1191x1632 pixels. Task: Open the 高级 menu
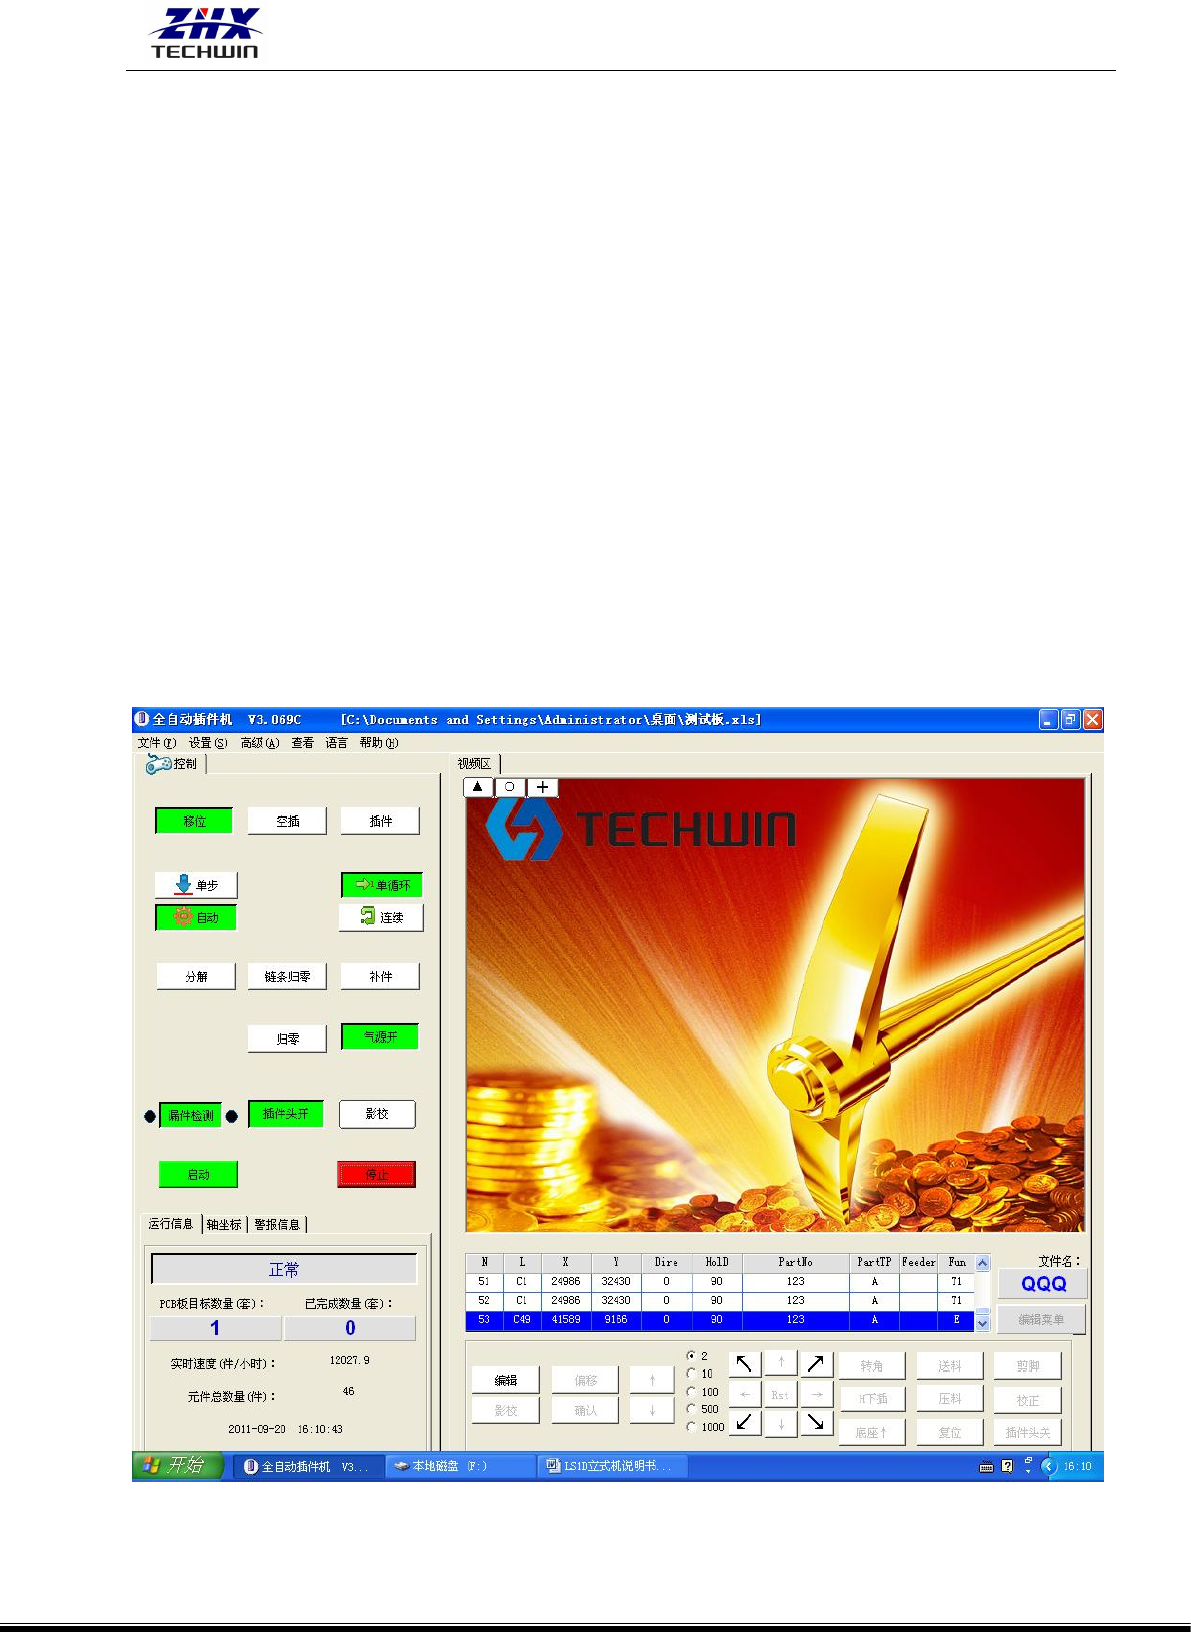260,743
